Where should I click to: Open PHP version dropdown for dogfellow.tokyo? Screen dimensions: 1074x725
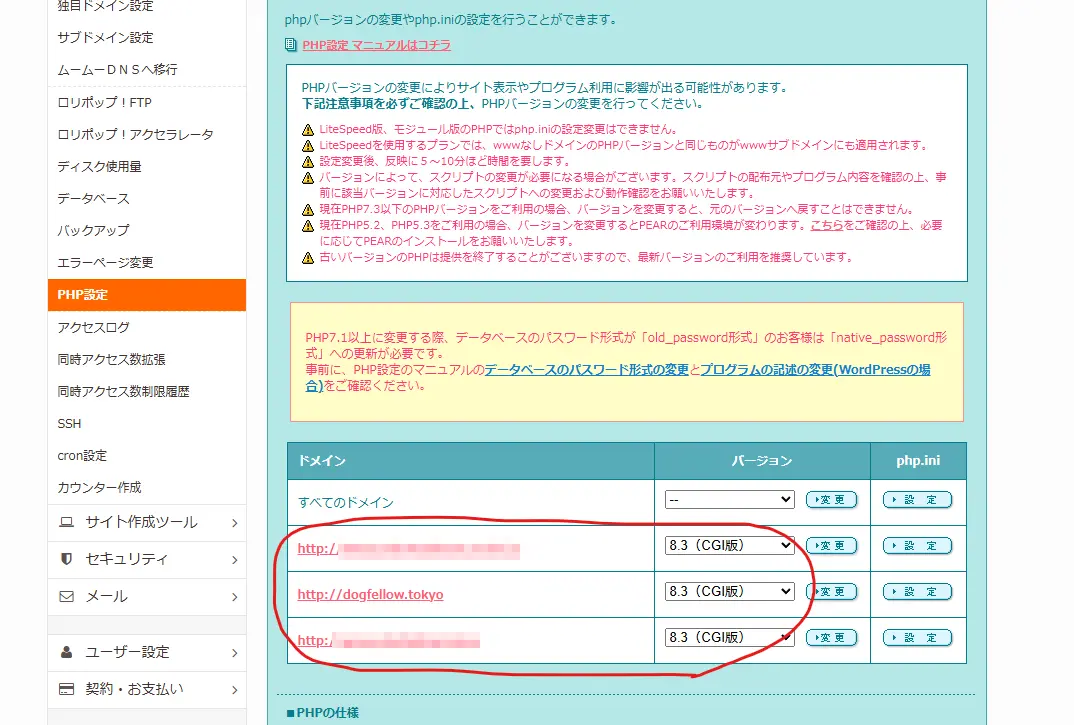tap(729, 592)
